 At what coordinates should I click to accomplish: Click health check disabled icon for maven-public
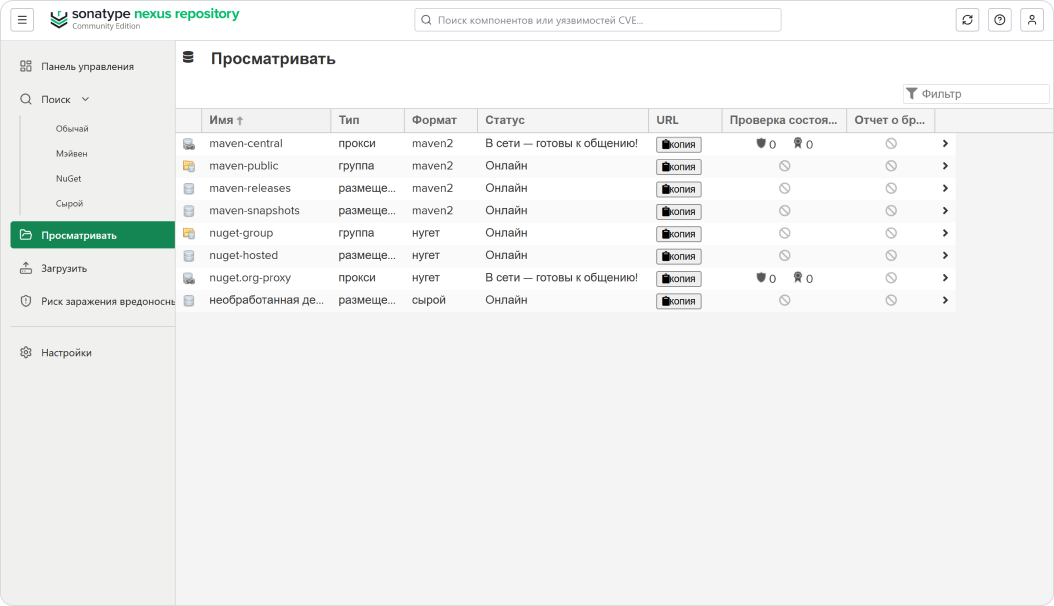(x=784, y=166)
